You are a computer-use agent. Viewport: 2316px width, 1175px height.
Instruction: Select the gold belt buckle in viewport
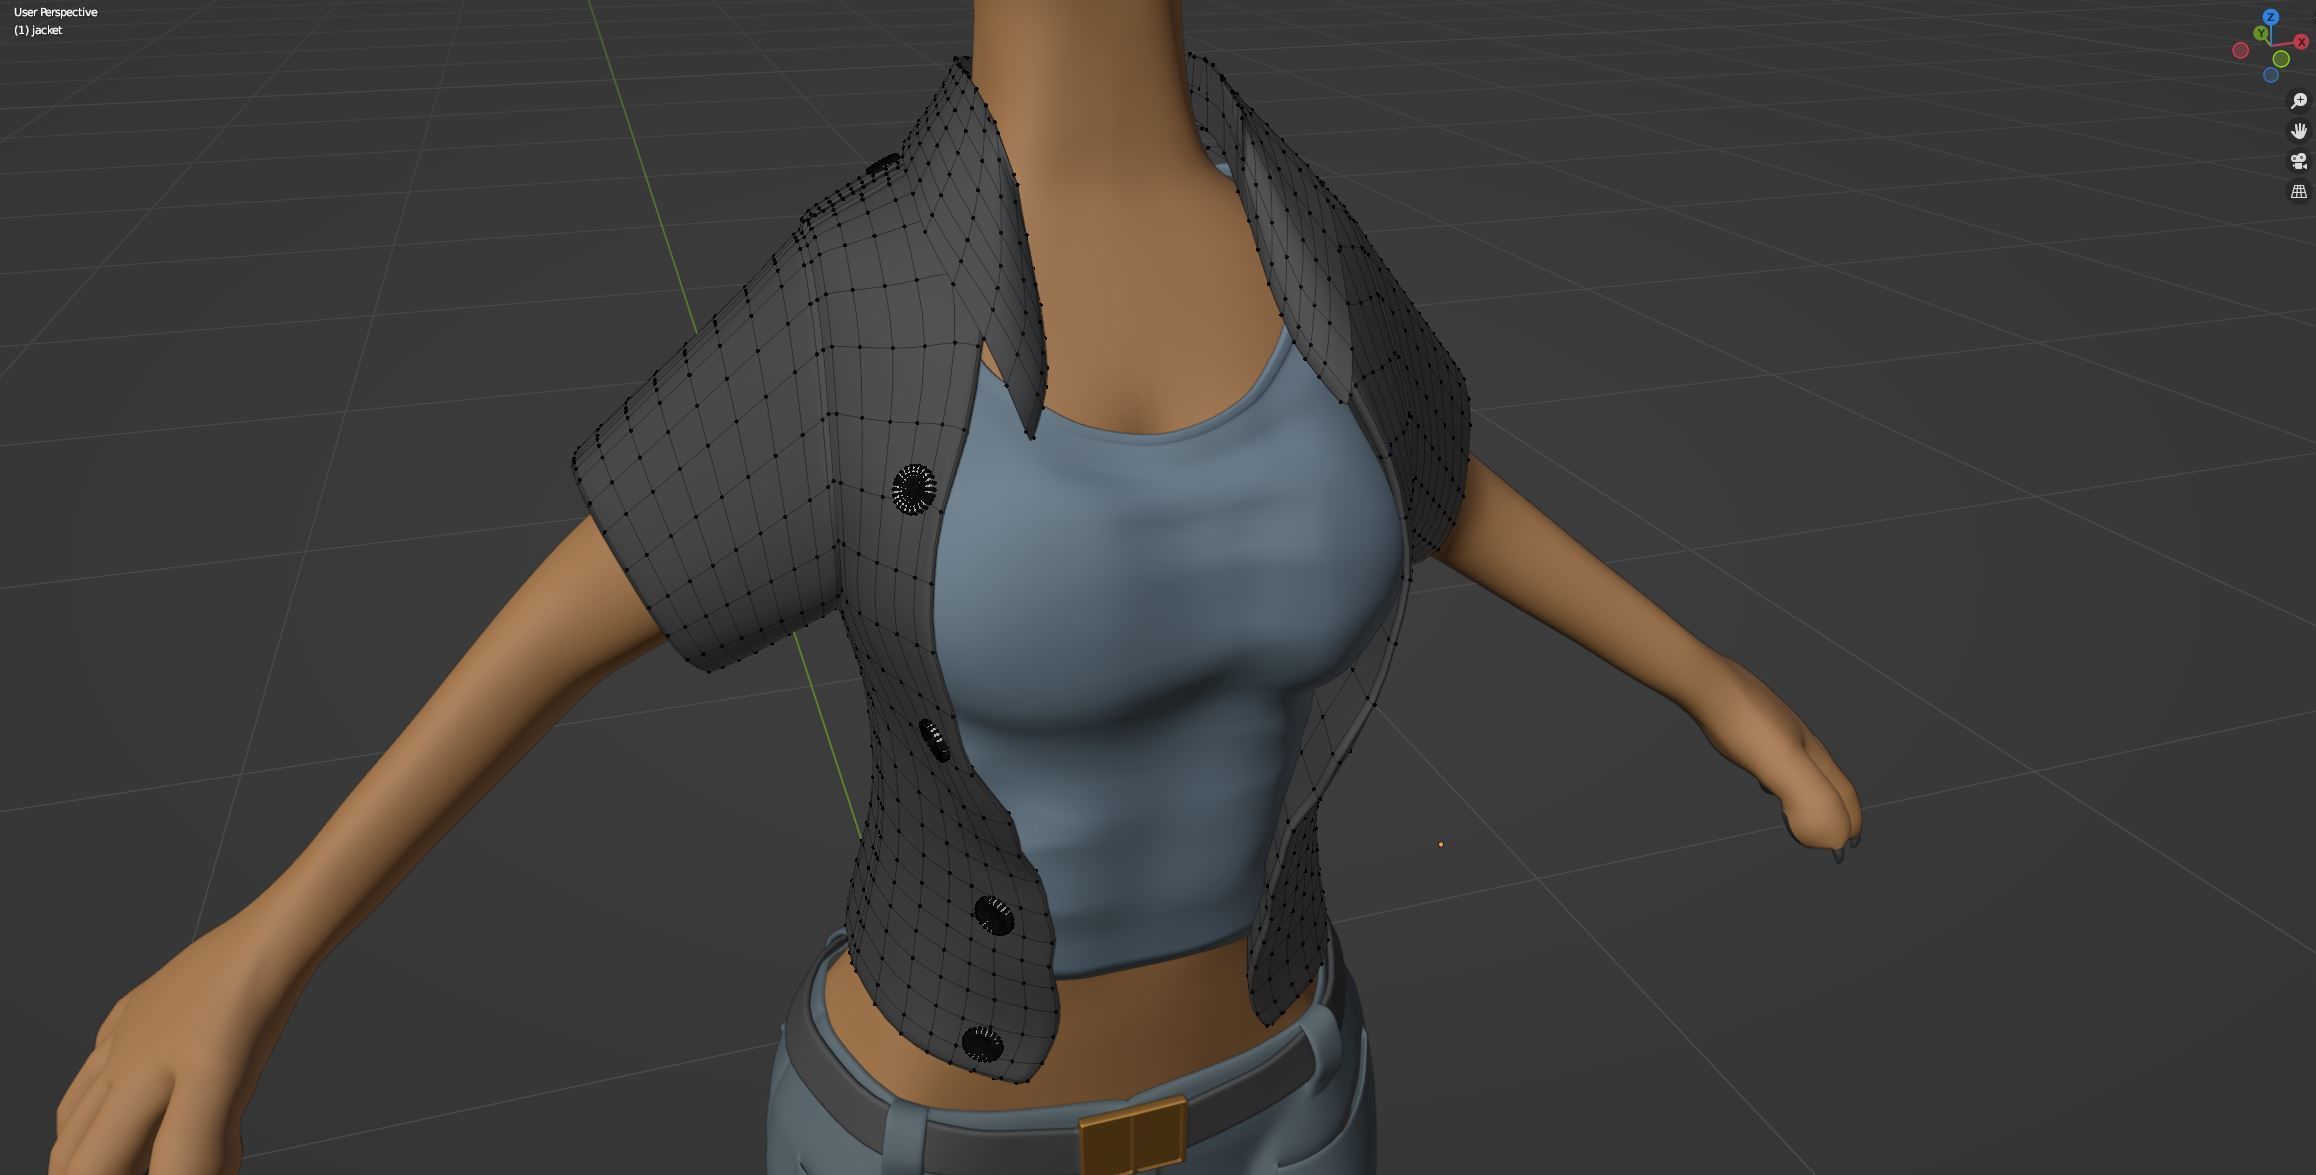click(x=1133, y=1135)
